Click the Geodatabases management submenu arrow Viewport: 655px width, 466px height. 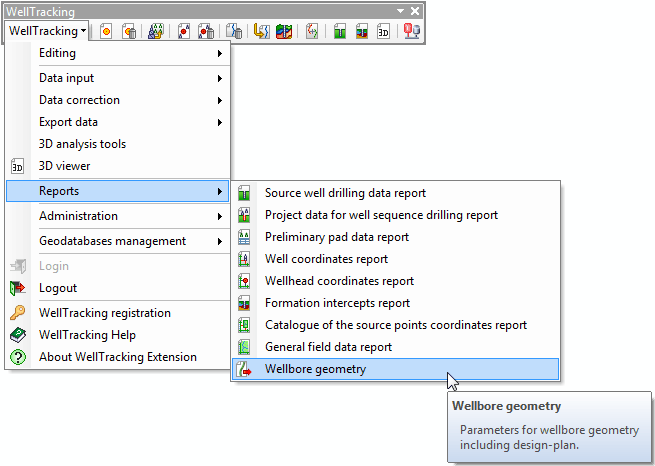coord(220,241)
